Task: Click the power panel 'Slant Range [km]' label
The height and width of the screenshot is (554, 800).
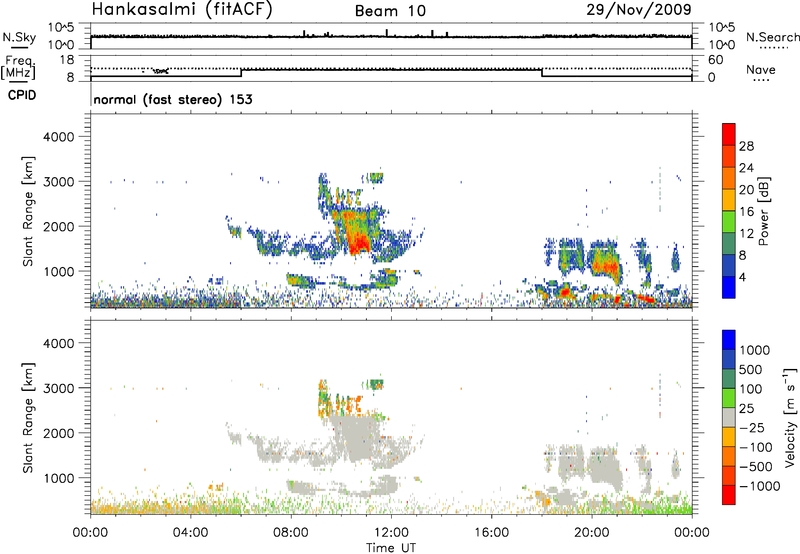Action: tap(28, 211)
